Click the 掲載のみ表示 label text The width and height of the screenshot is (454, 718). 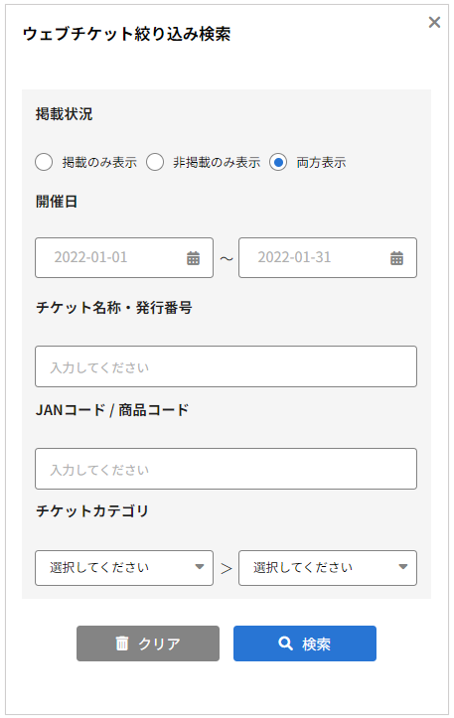point(99,163)
